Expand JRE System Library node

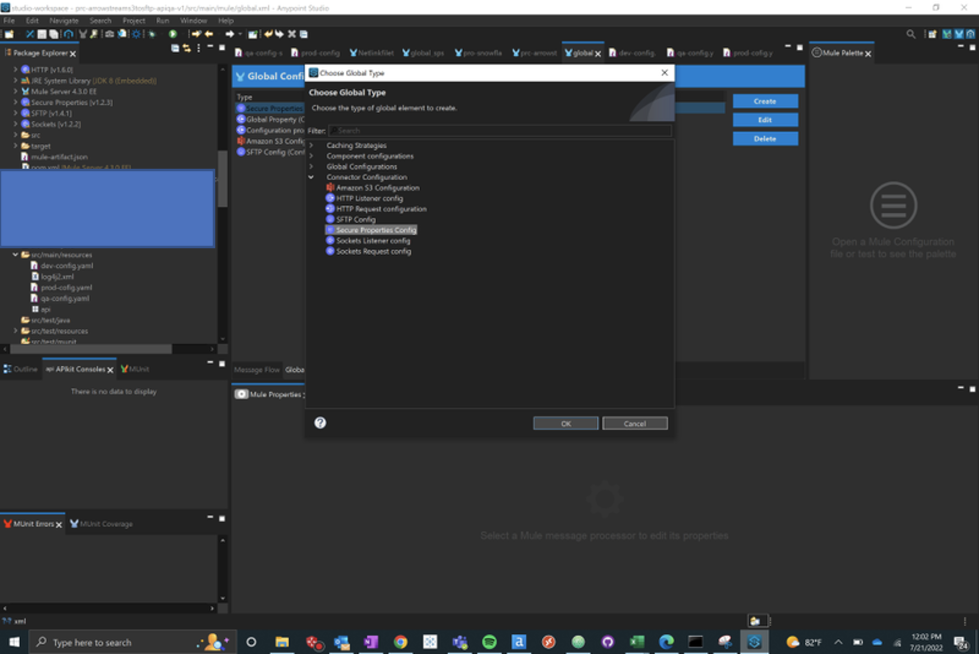tap(16, 81)
